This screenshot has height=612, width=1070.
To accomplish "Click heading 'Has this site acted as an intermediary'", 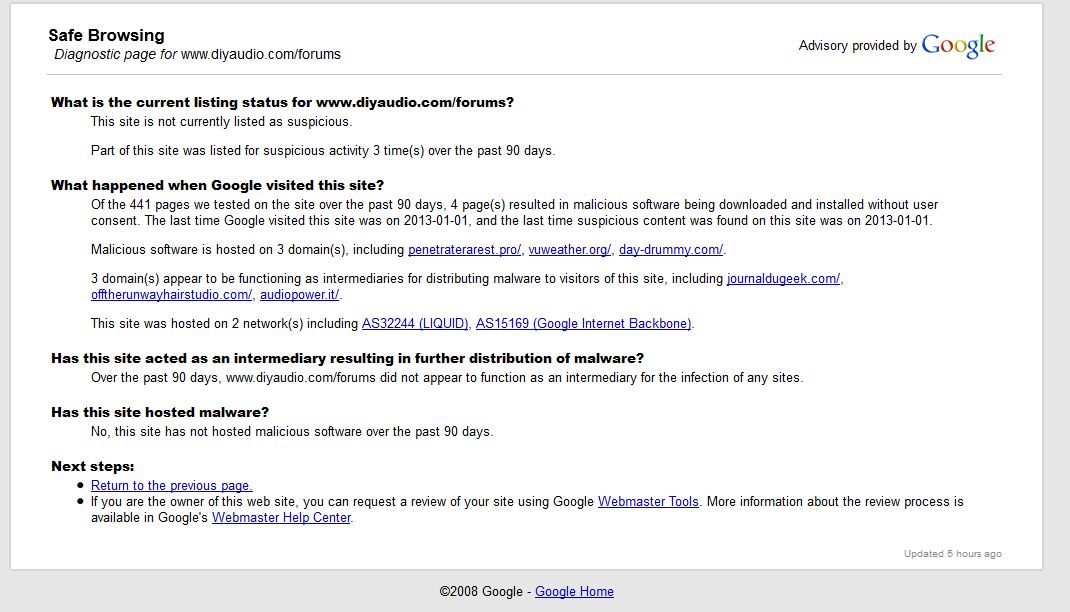I will click(x=347, y=358).
